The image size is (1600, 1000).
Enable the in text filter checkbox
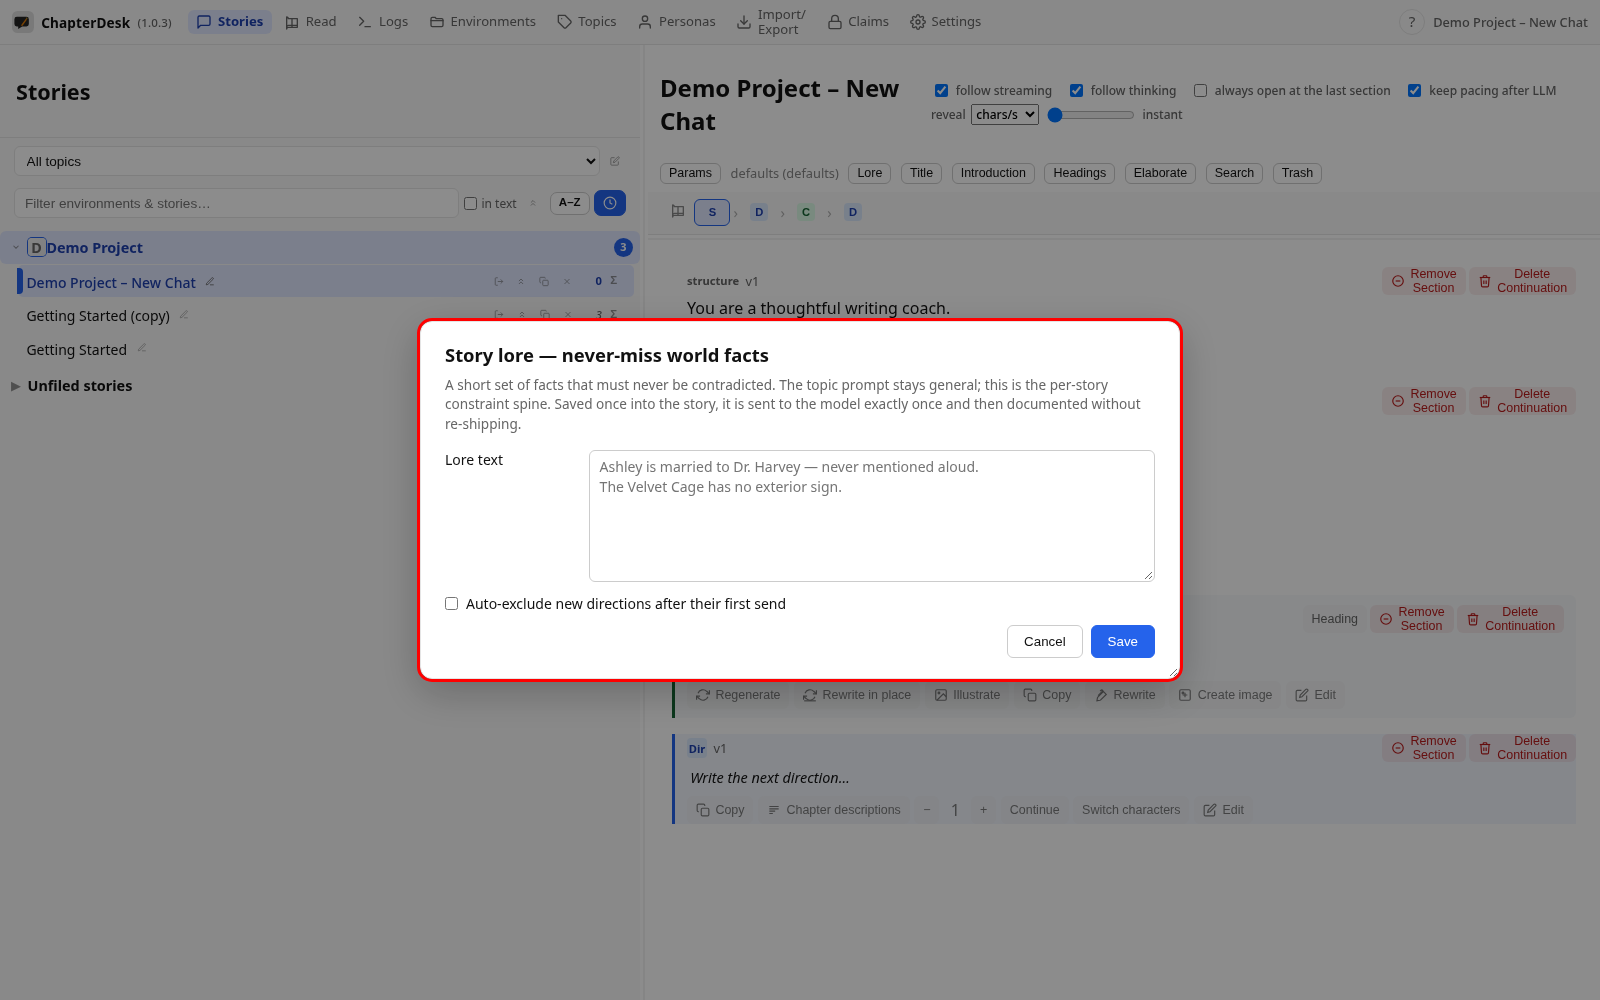pyautogui.click(x=470, y=204)
